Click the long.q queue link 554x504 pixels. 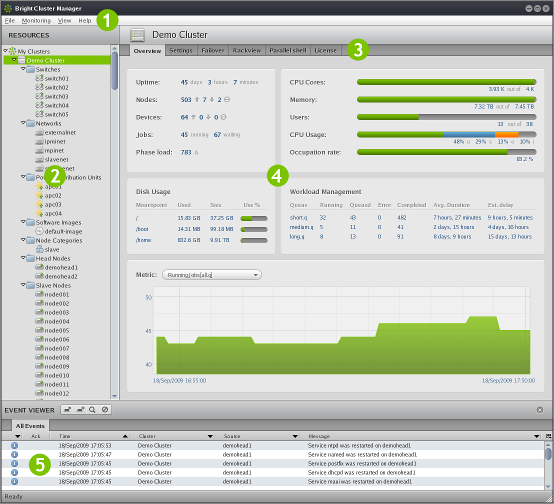coord(296,236)
